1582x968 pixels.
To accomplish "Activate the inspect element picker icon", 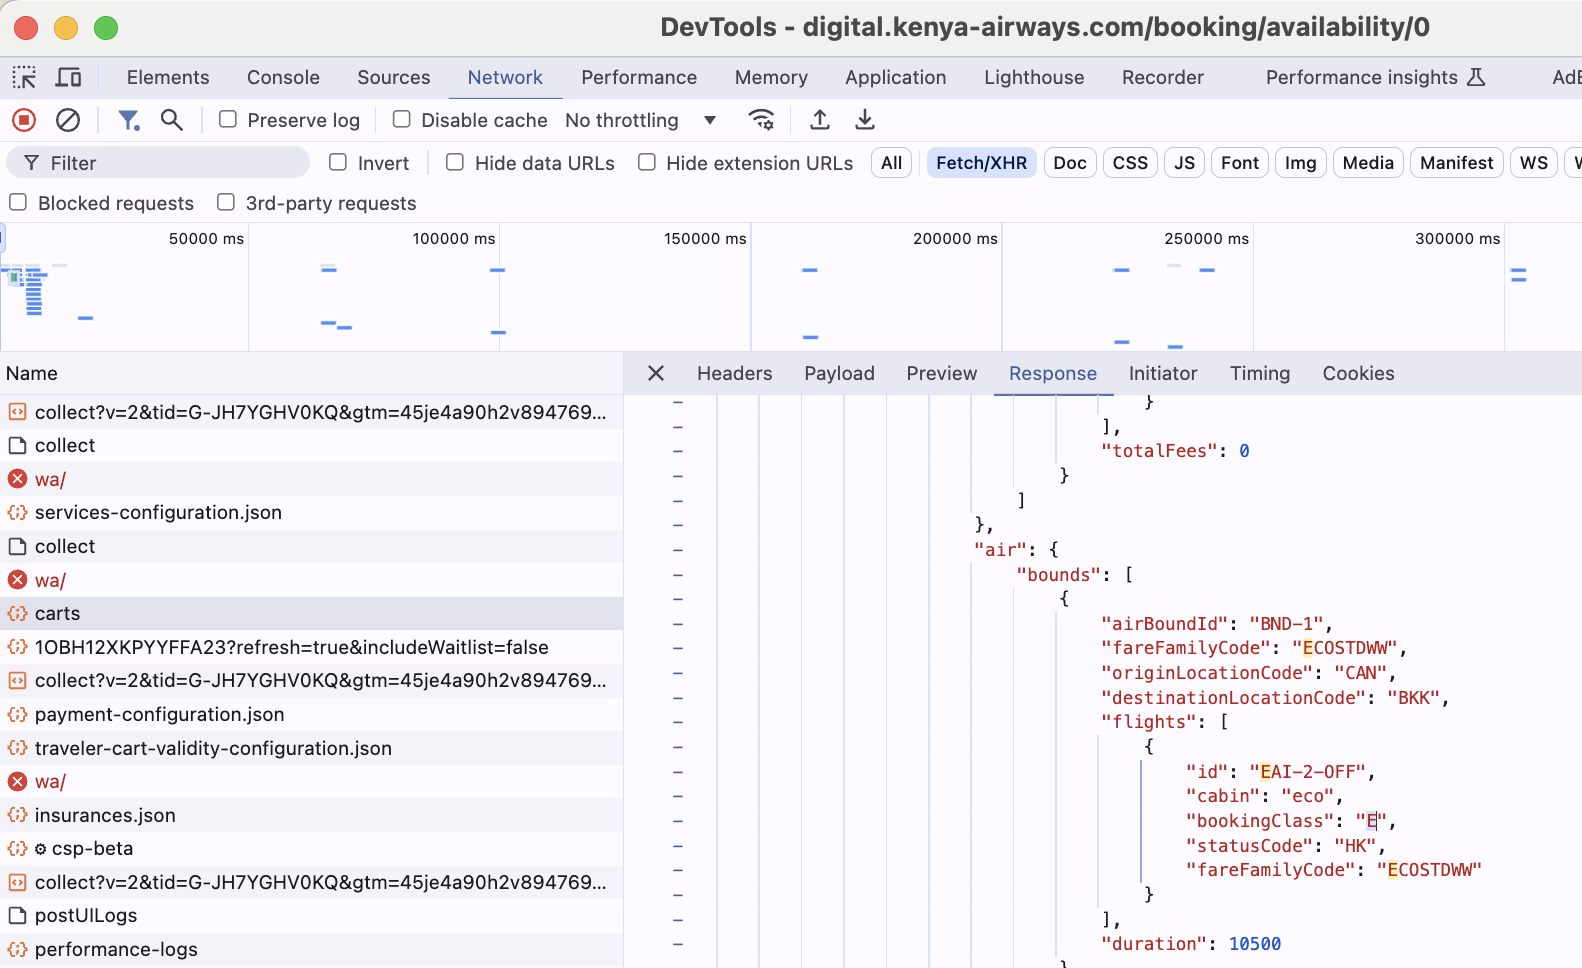I will pos(24,77).
